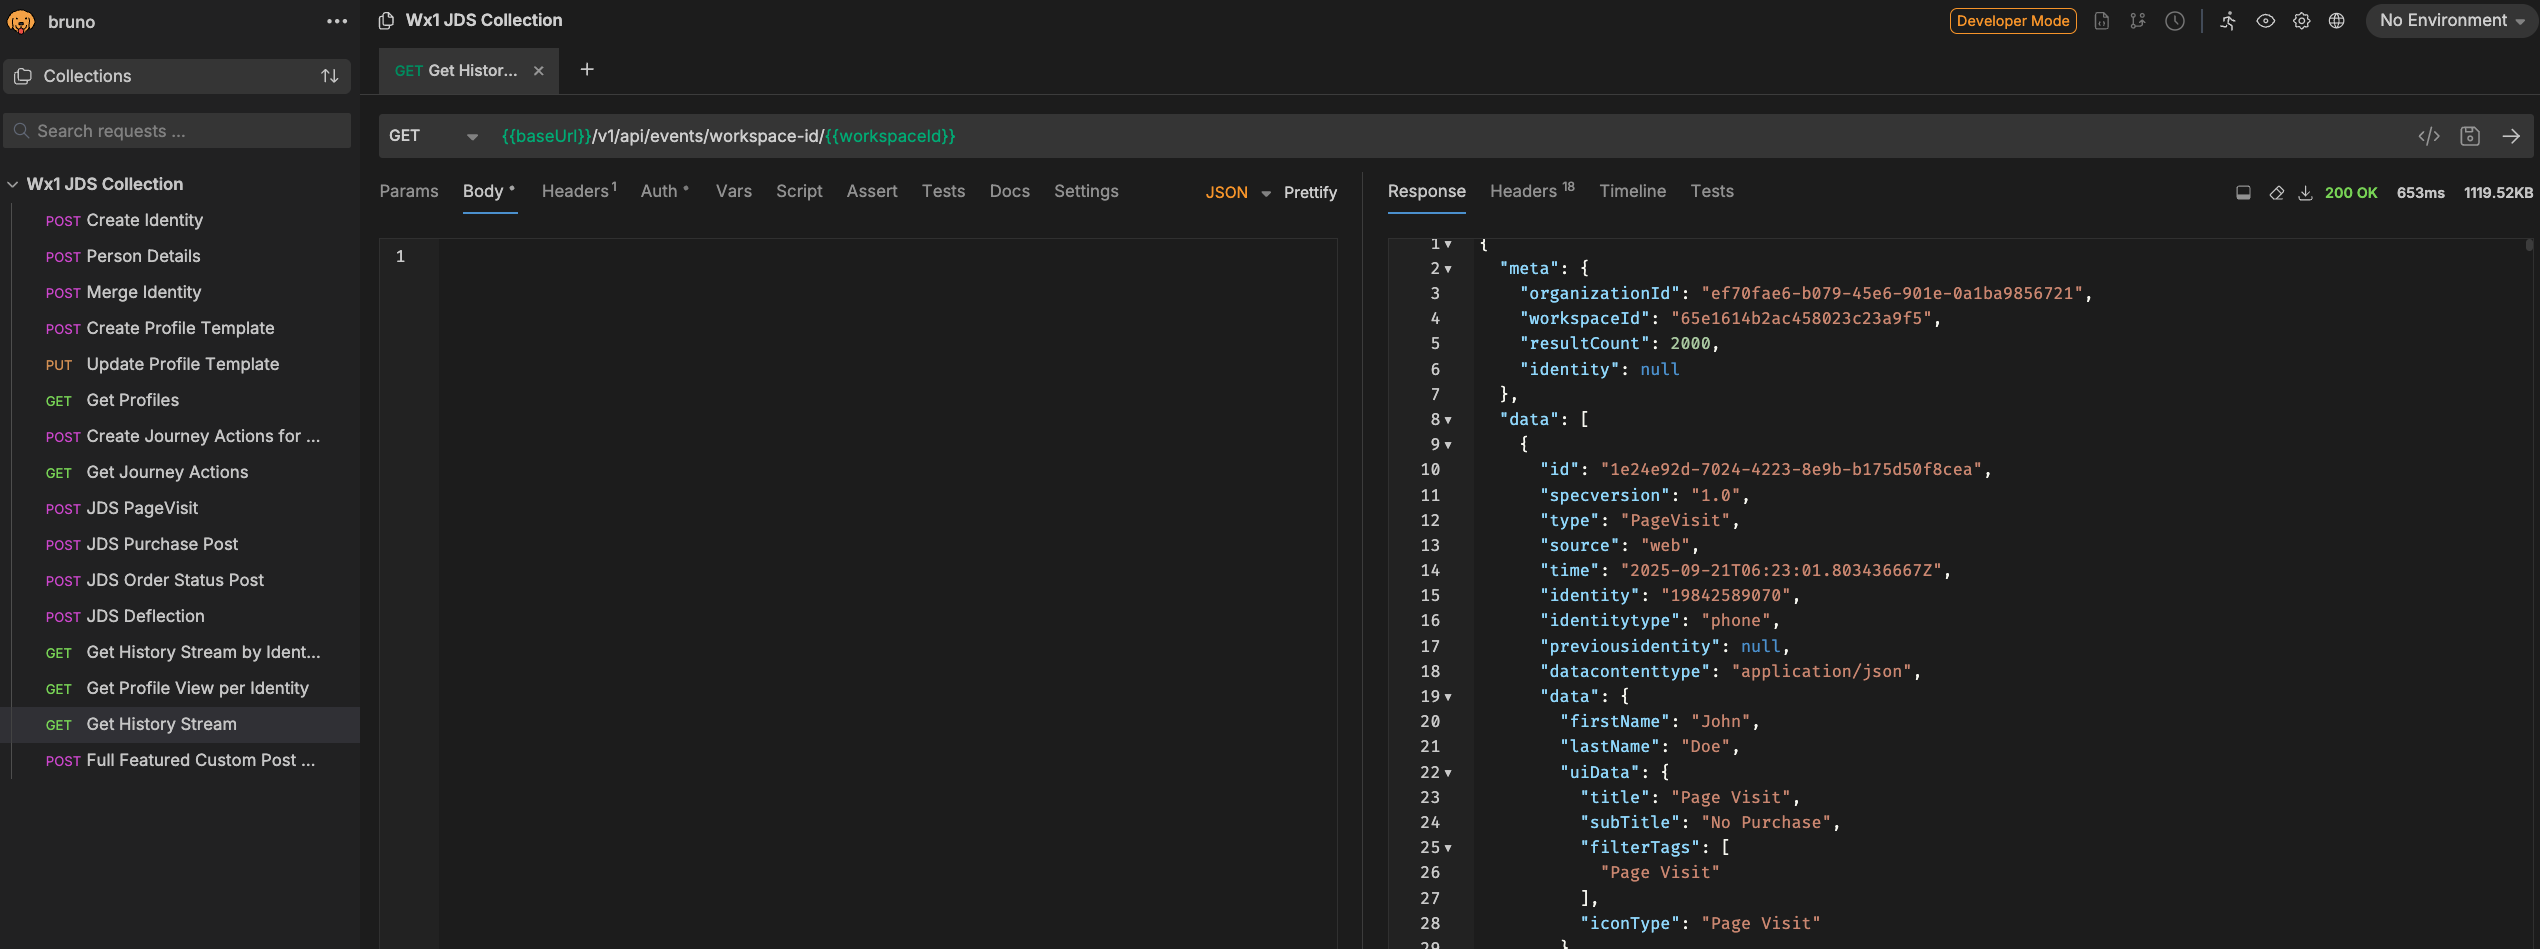Collapse the "data" array fold arrow on line 8
The image size is (2540, 949).
coord(1448,420)
